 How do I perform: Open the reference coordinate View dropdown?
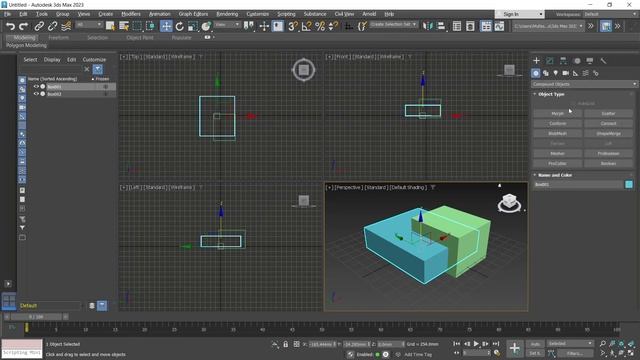point(227,25)
